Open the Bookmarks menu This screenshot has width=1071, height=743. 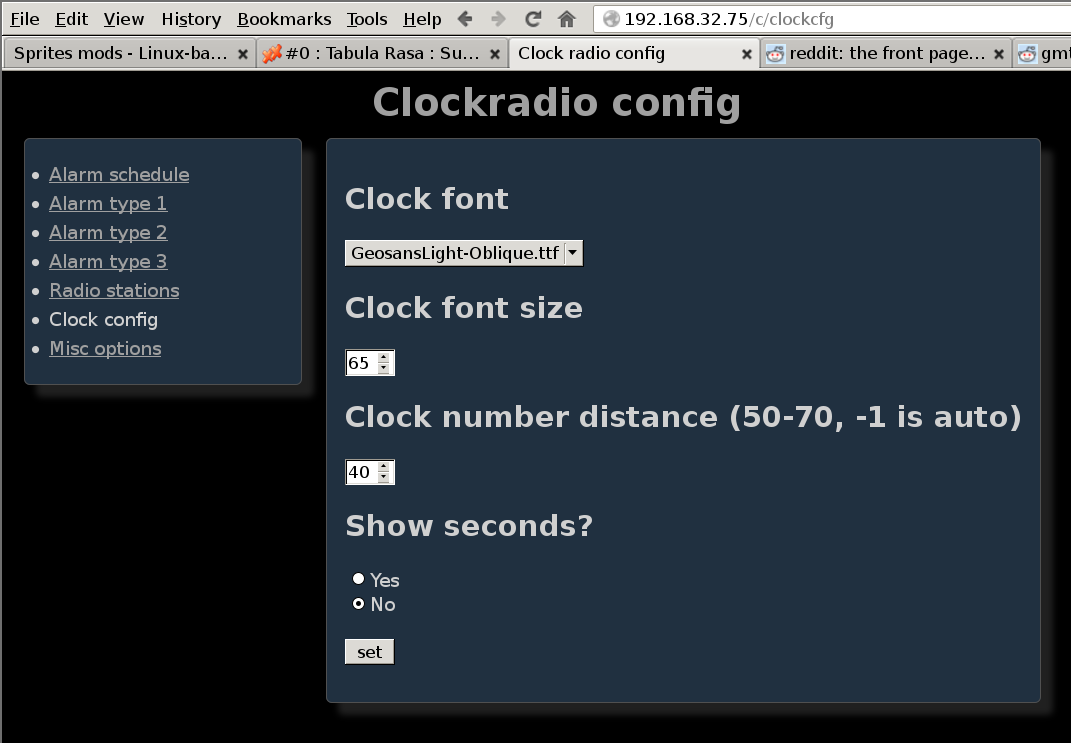click(x=284, y=19)
